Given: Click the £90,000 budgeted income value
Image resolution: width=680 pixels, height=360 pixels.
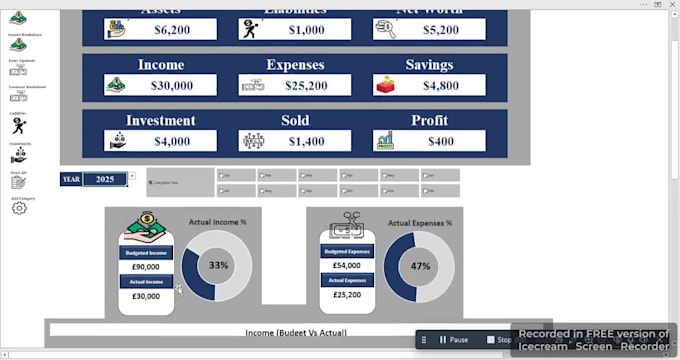Looking at the screenshot, I should (146, 267).
